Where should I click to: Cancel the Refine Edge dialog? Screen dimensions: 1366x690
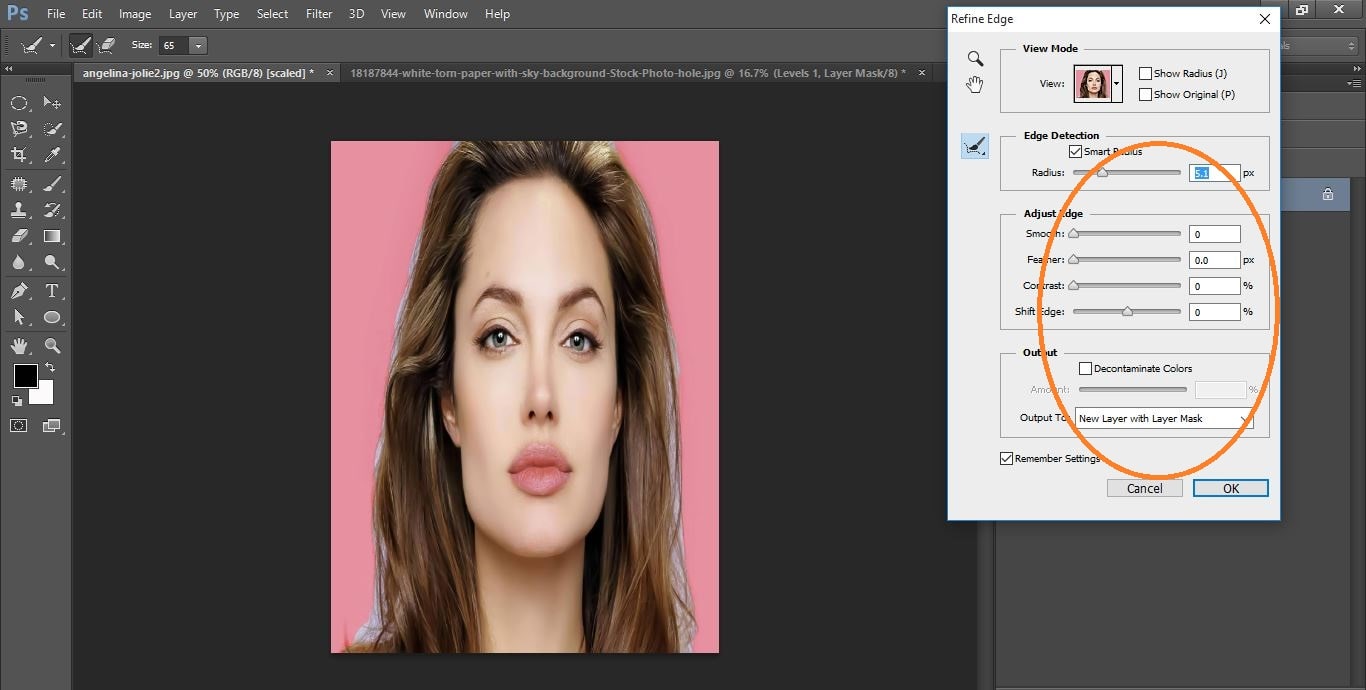click(x=1144, y=488)
